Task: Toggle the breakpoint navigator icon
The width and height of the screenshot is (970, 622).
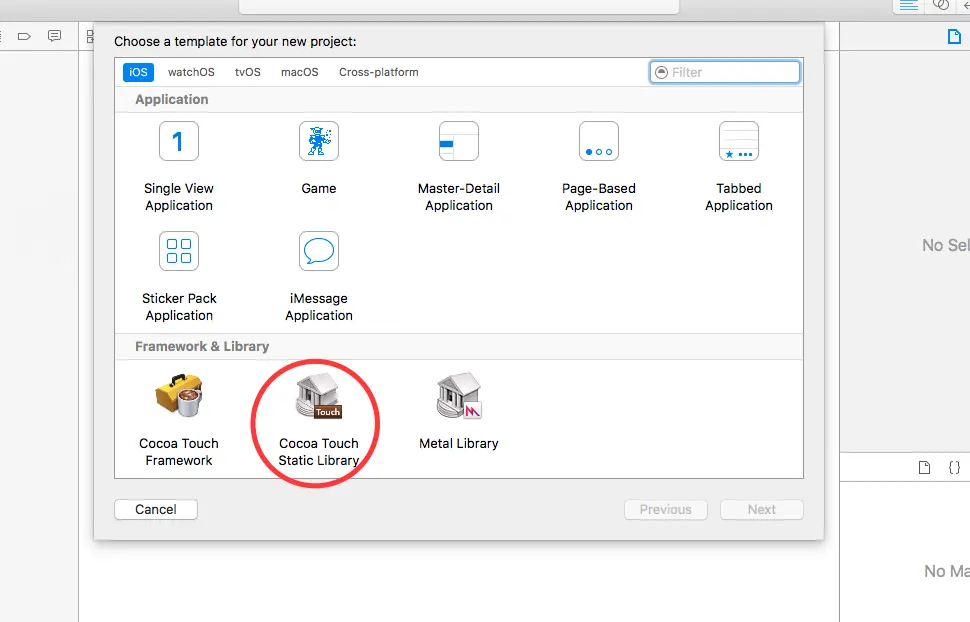Action: pyautogui.click(x=24, y=37)
